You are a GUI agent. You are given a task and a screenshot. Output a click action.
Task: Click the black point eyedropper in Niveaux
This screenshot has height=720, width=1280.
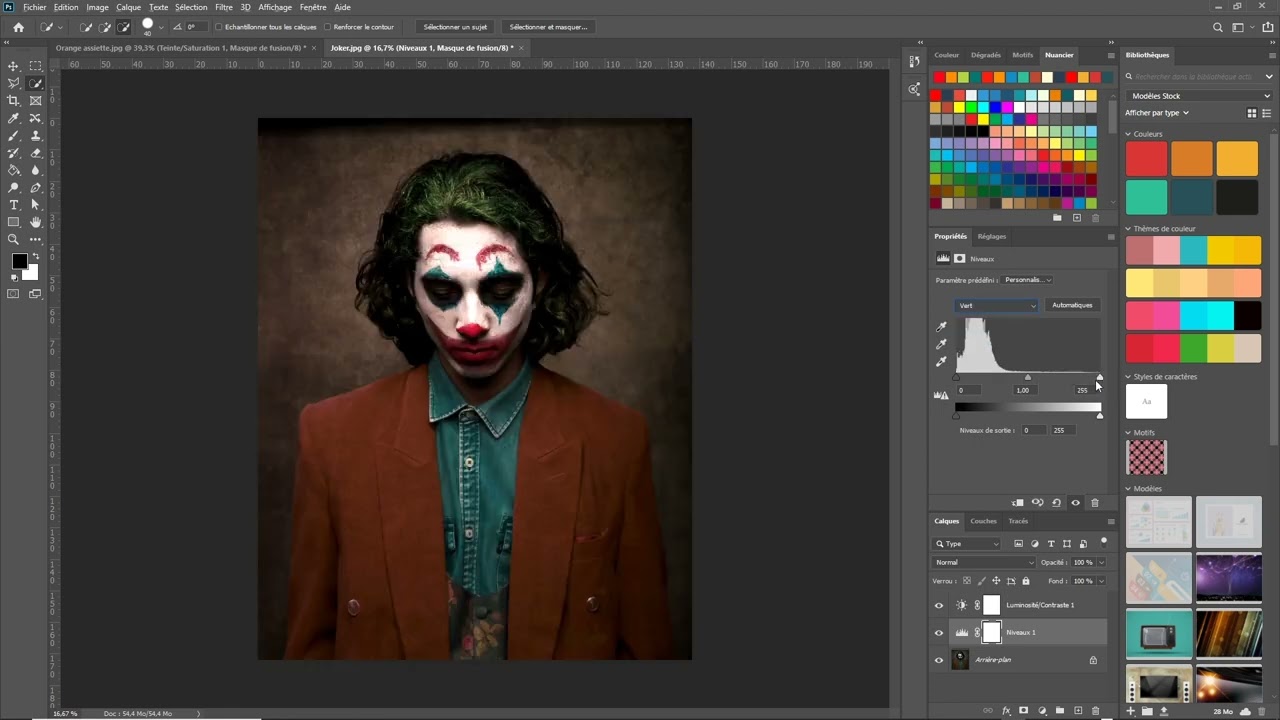click(x=941, y=327)
